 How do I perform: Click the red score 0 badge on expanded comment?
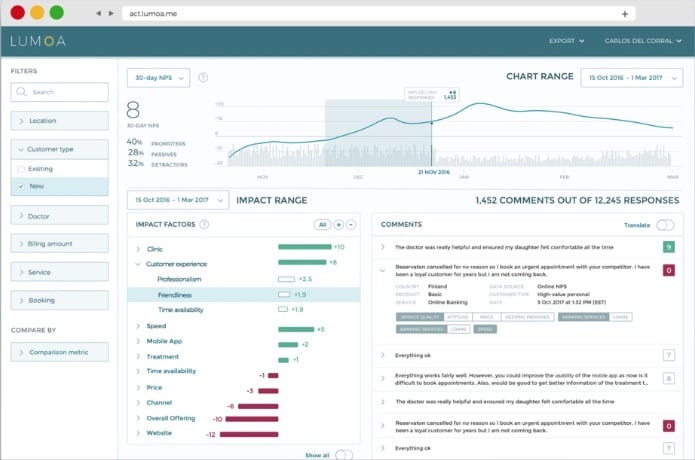tap(668, 270)
